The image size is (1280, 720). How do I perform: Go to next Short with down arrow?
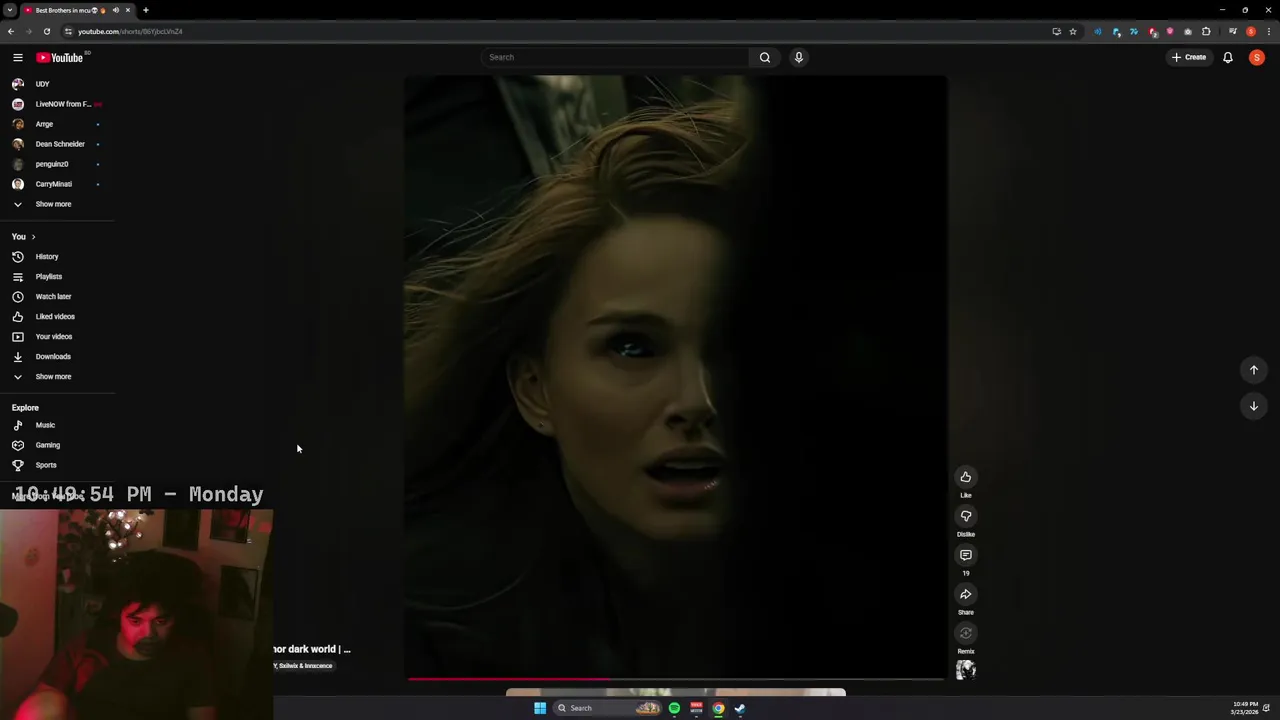[x=1253, y=406]
